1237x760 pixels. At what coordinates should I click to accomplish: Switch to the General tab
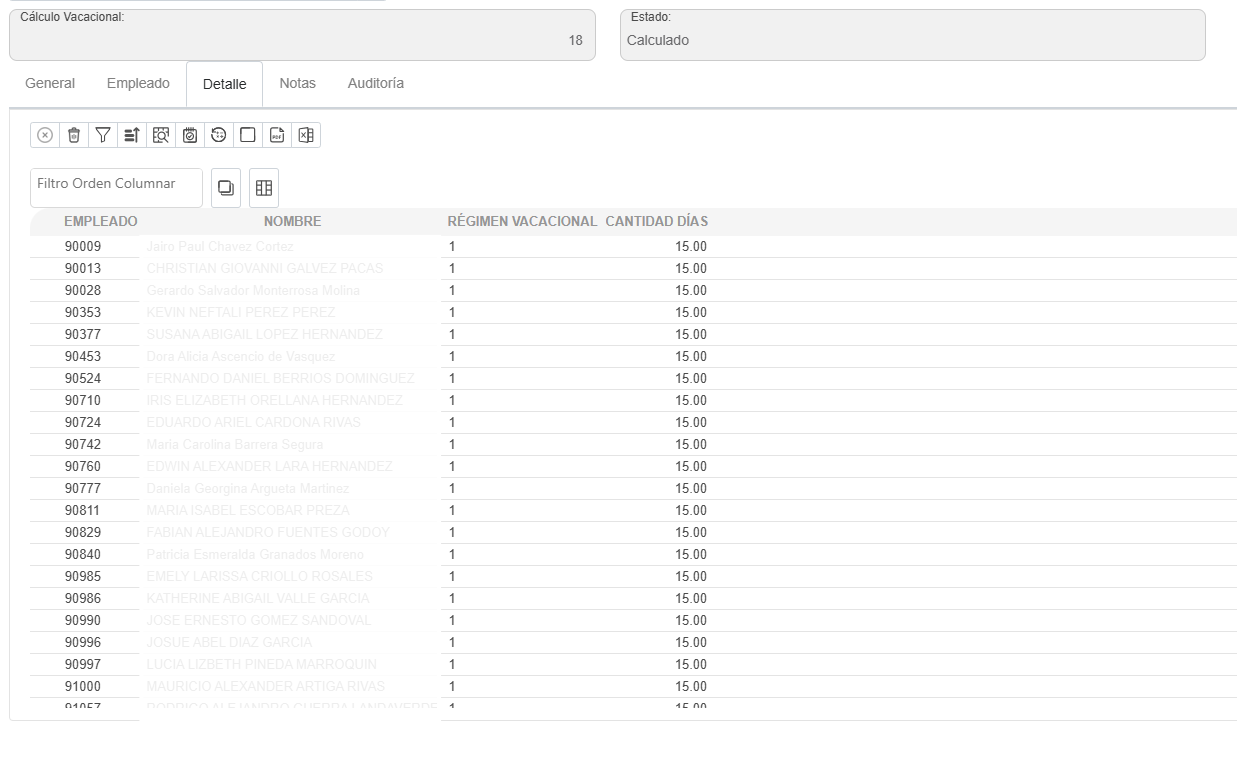[50, 84]
